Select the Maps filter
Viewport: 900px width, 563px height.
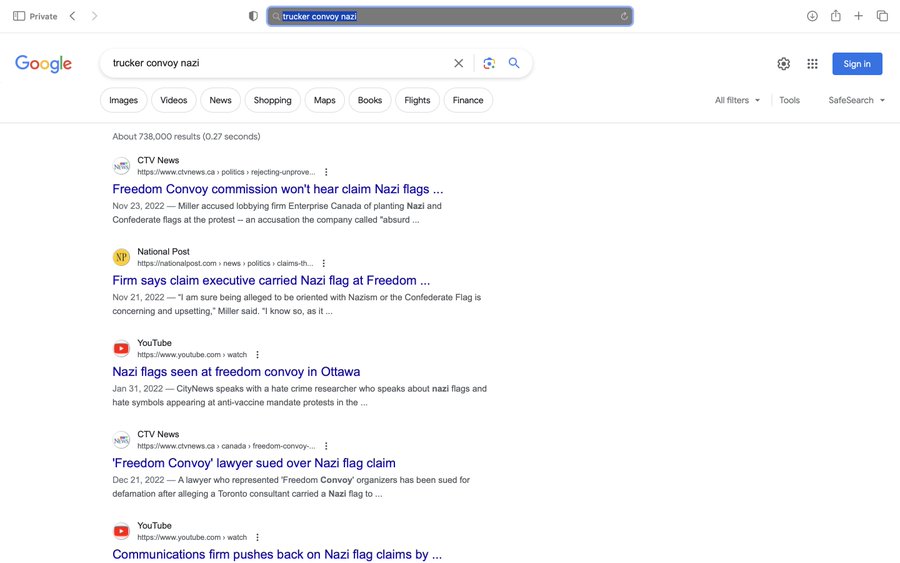324,100
